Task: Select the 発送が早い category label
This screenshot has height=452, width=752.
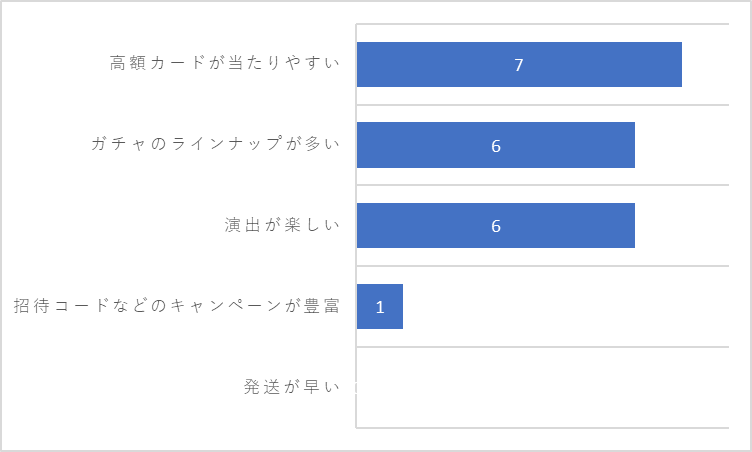Action: pos(292,386)
